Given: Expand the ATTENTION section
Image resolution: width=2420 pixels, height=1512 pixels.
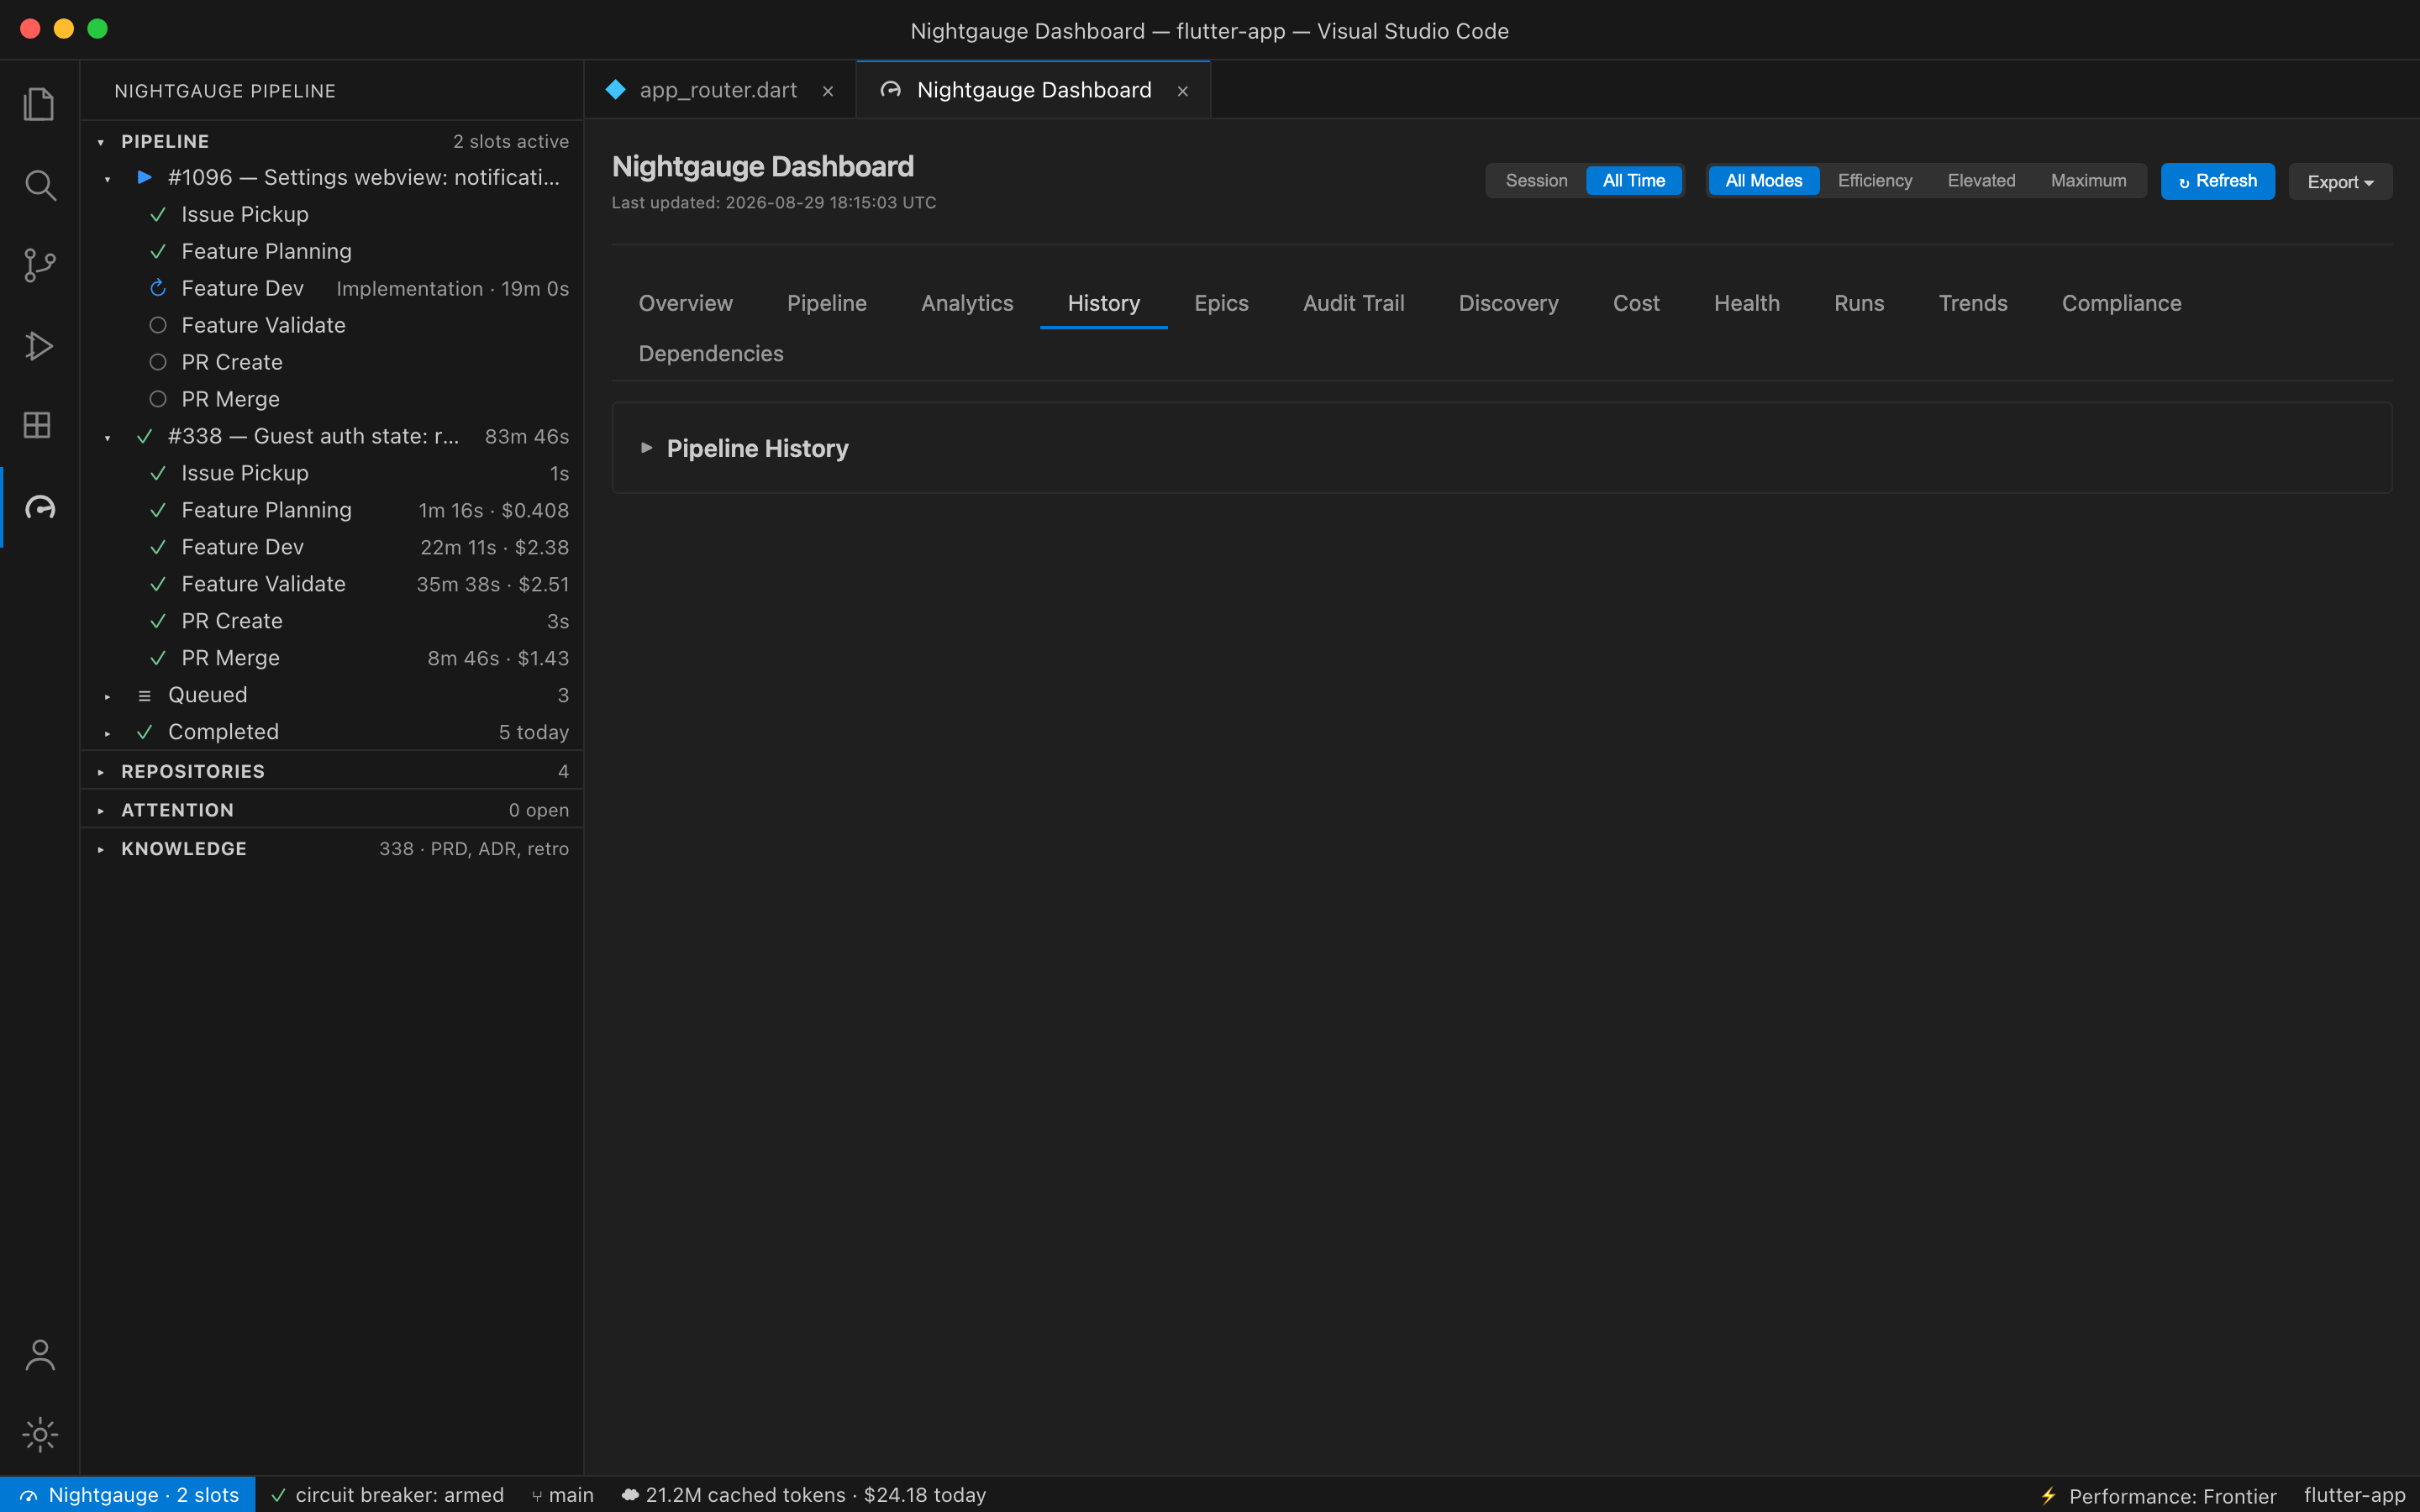Looking at the screenshot, I should 101,811.
